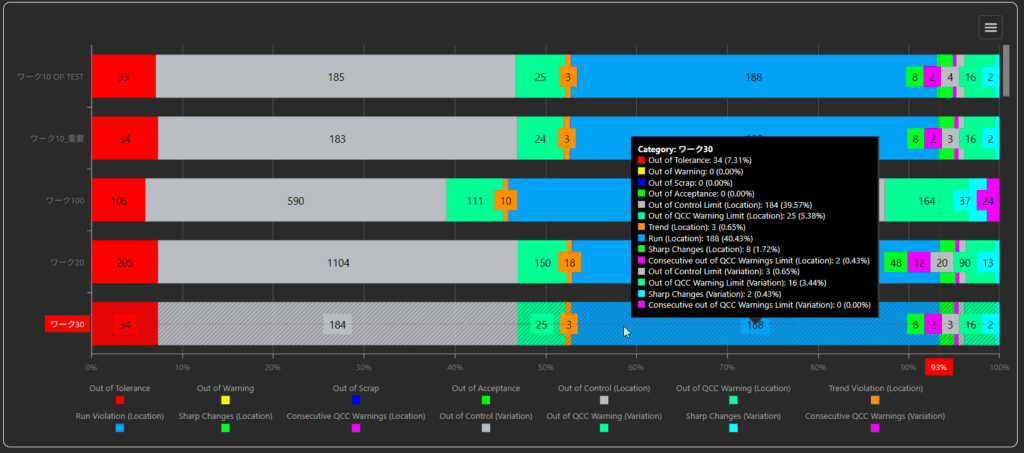1024x453 pixels.
Task: Select the ワーク30 category axis label
Action: (x=66, y=324)
